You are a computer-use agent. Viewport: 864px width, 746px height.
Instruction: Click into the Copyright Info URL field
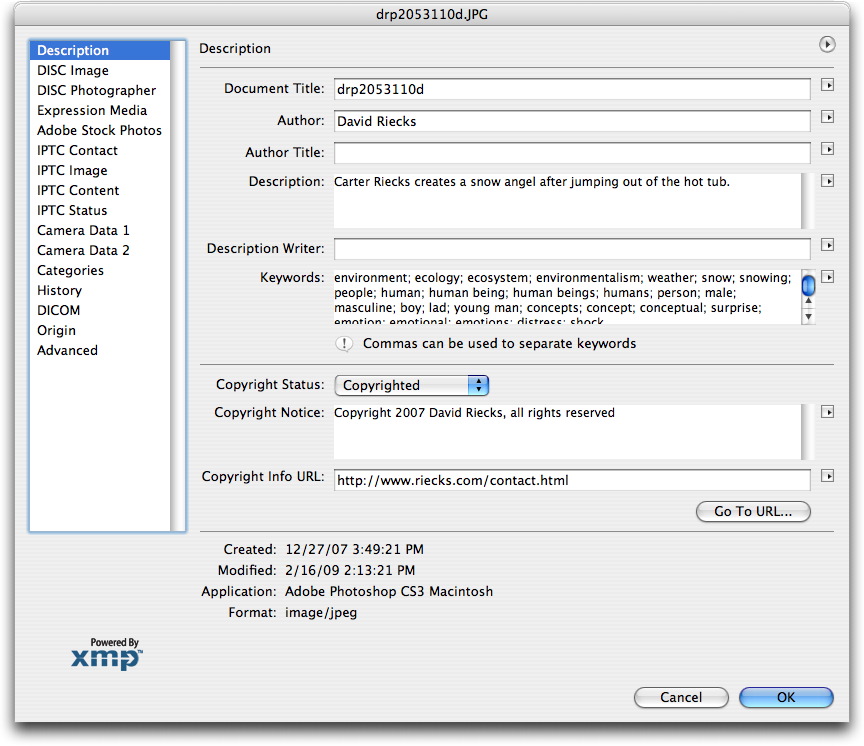click(x=572, y=480)
